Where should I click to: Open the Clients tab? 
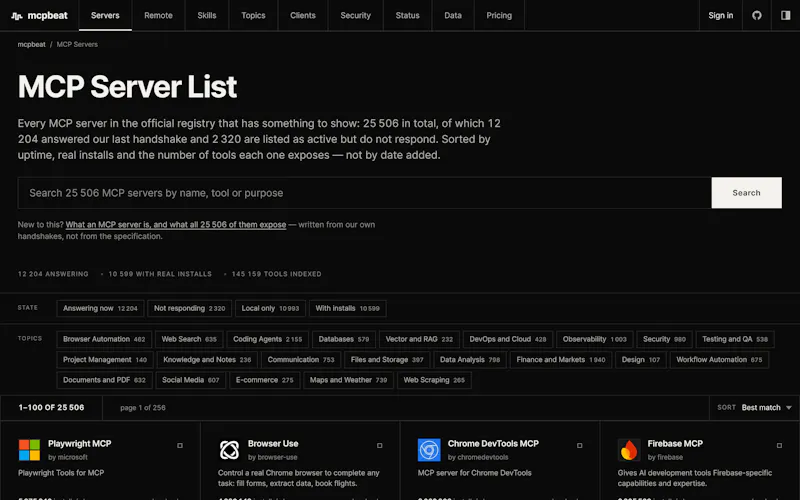pos(303,15)
